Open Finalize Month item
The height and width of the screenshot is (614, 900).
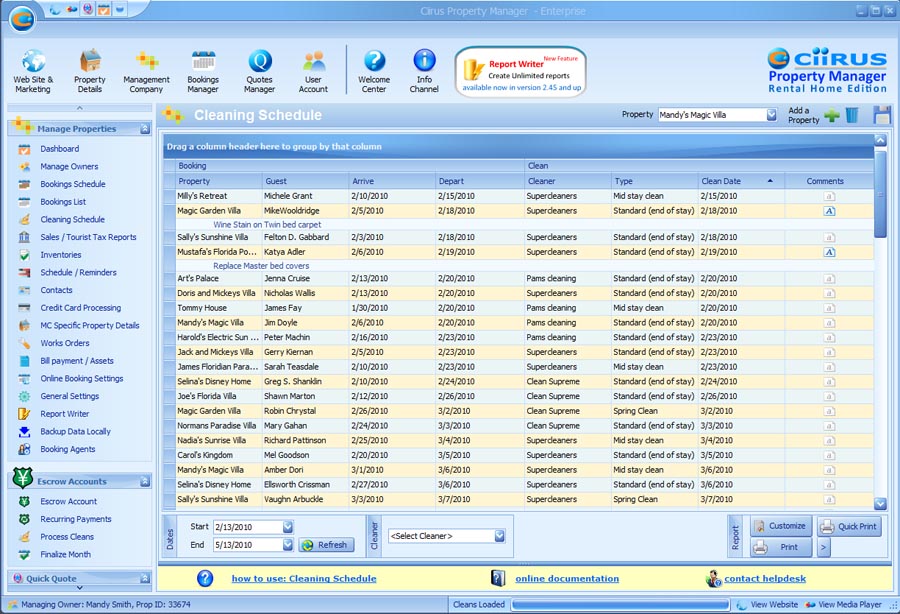pyautogui.click(x=65, y=555)
